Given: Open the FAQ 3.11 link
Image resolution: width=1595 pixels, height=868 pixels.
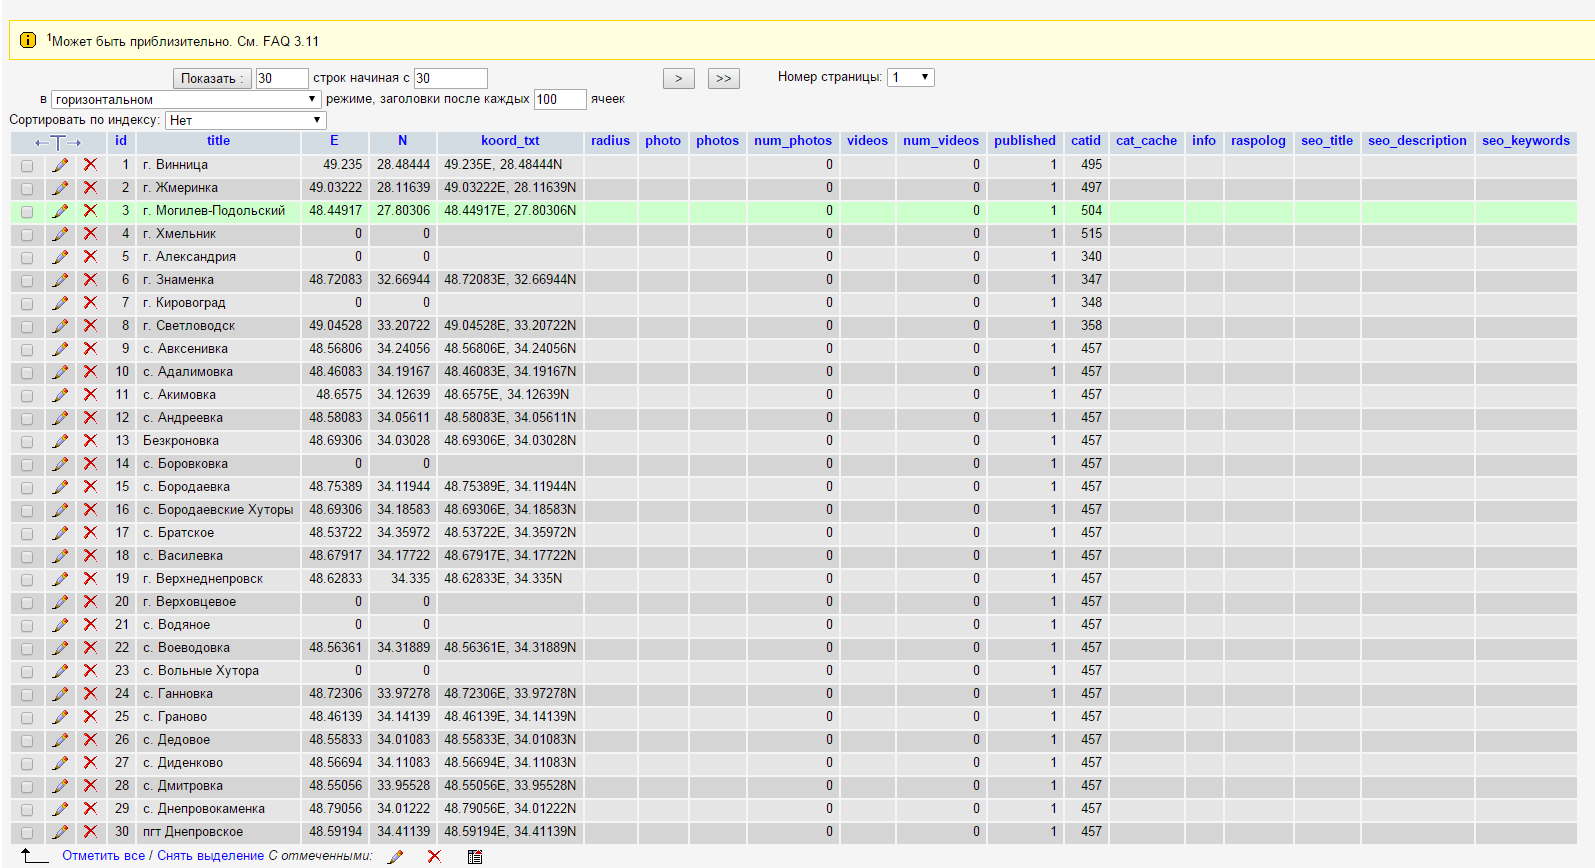Looking at the screenshot, I should 291,42.
